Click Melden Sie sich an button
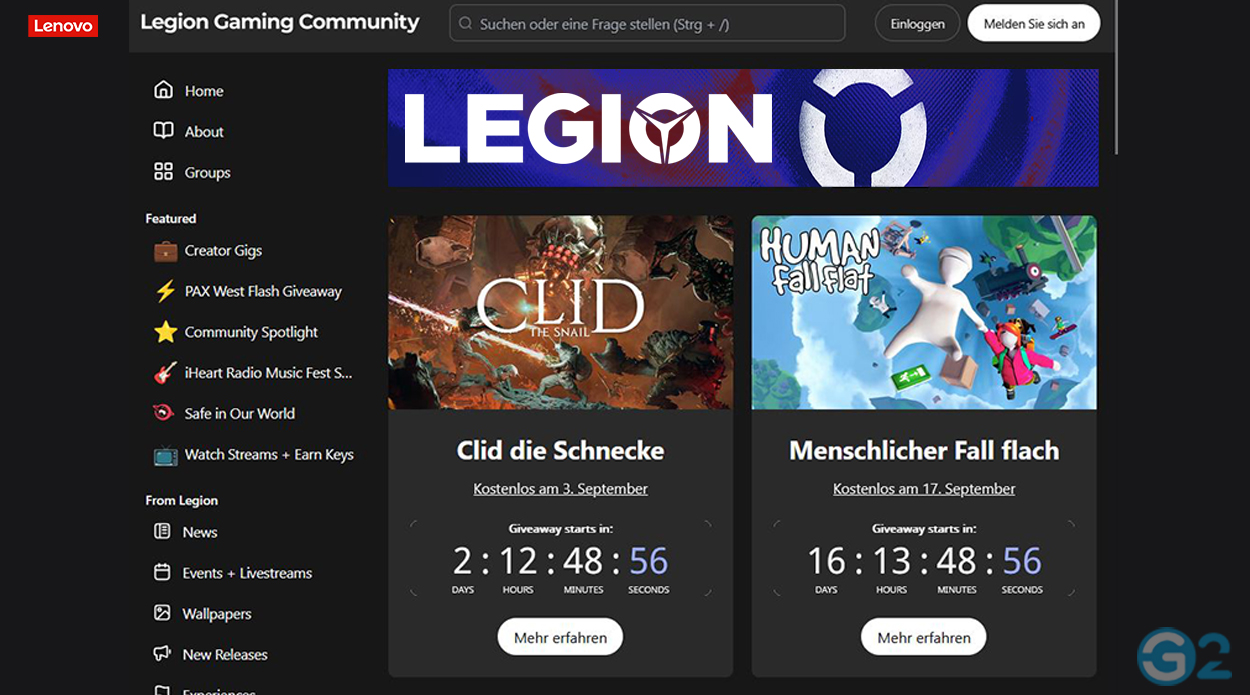The image size is (1250, 695). click(1034, 24)
